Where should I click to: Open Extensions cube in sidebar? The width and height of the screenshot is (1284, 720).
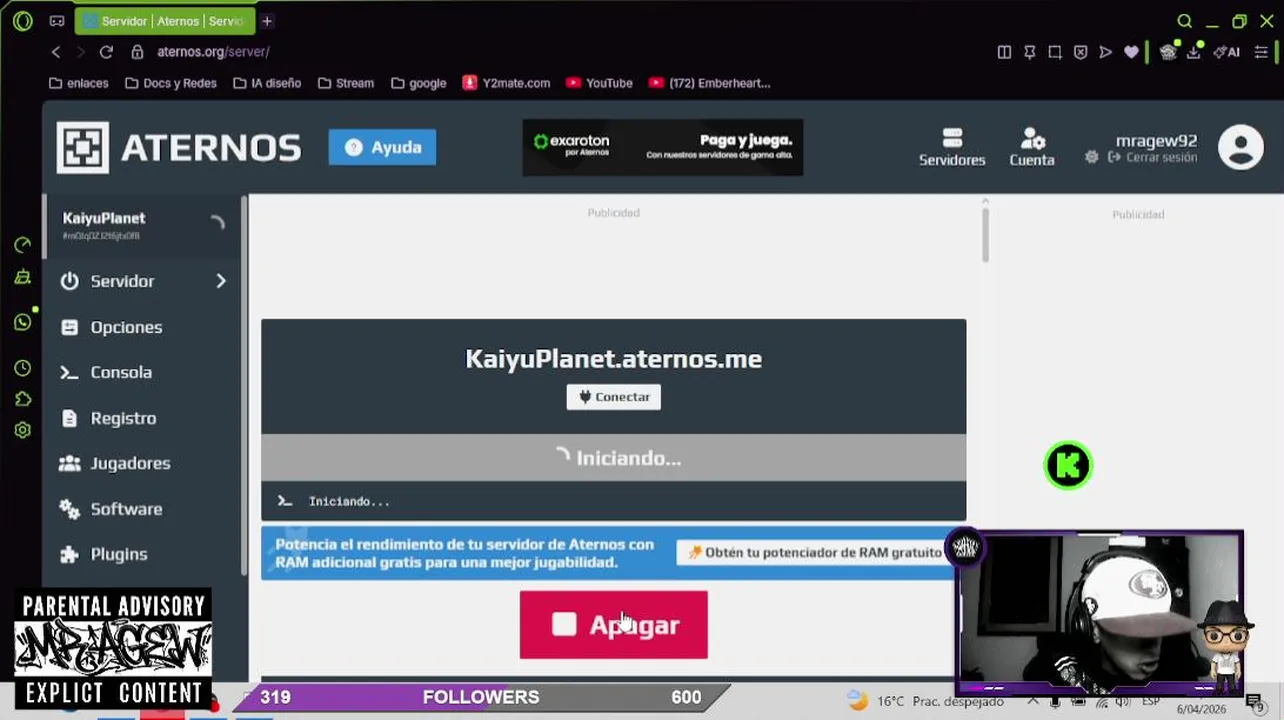coord(22,399)
